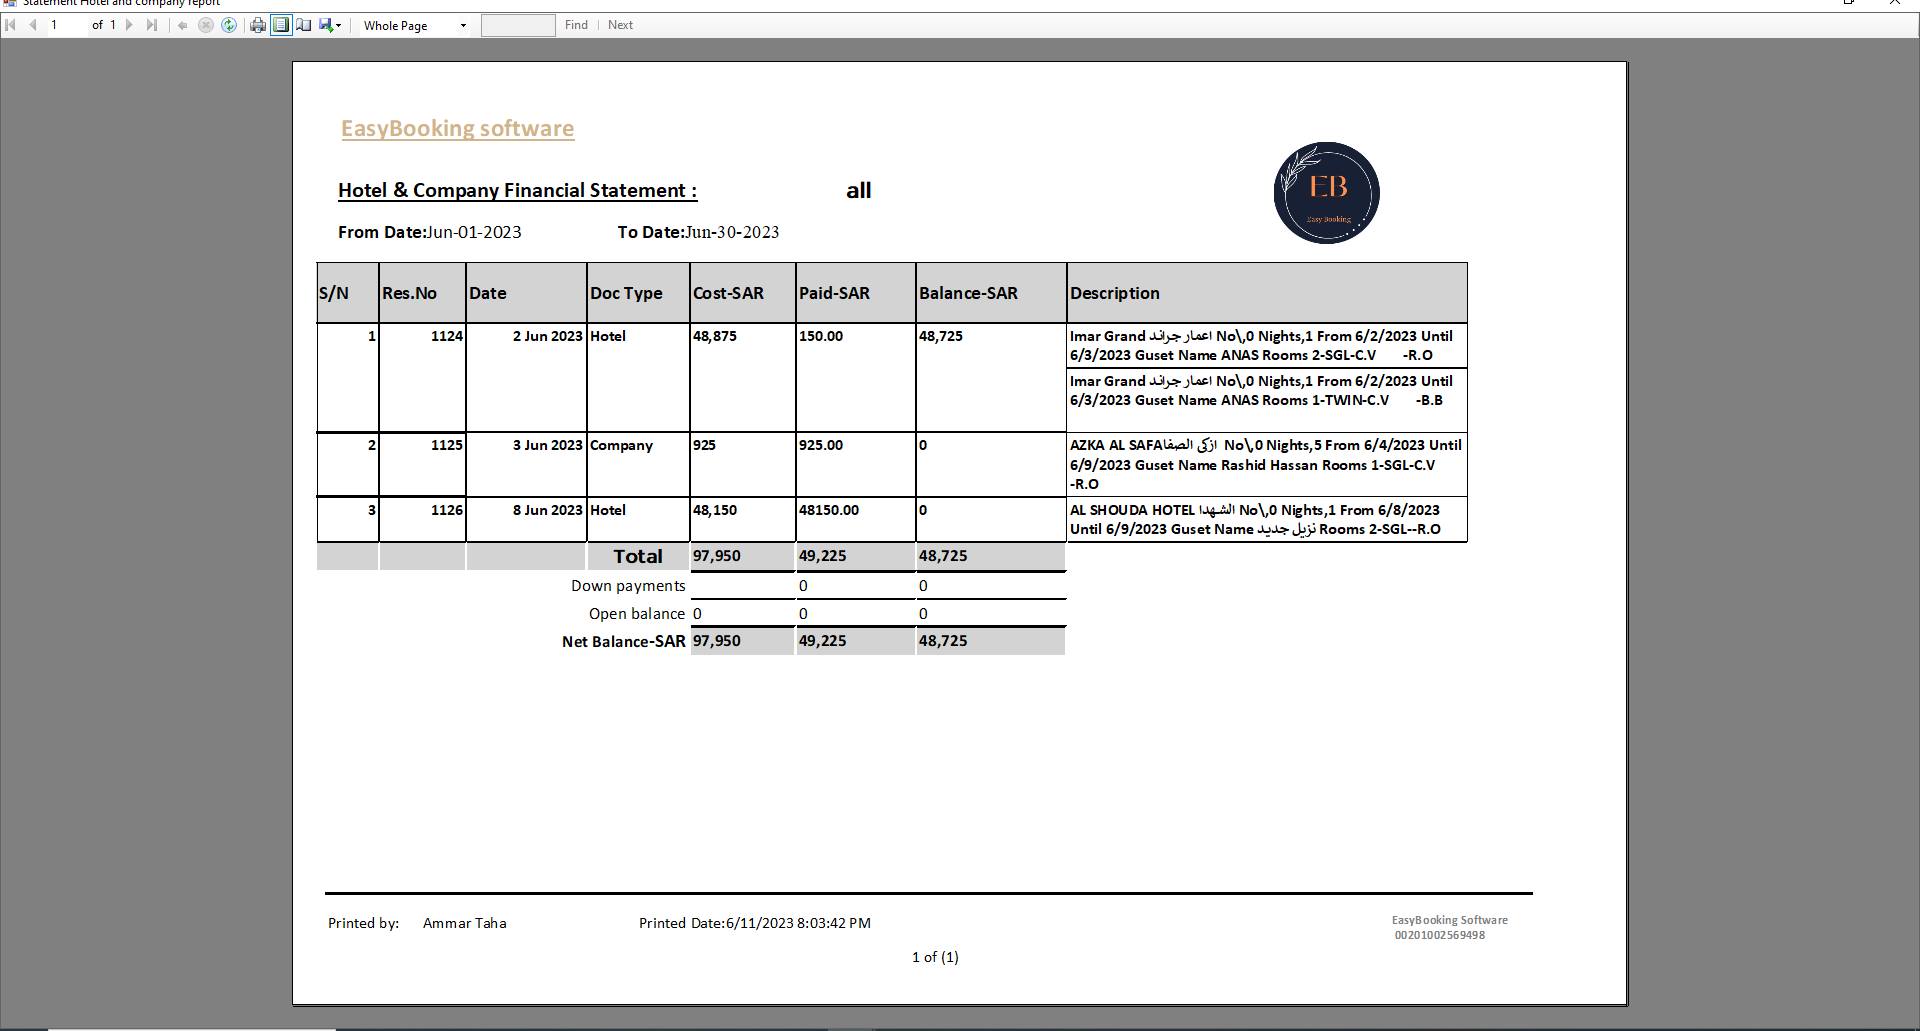Select the Hotel & Company Financial Statement title
Image resolution: width=1920 pixels, height=1031 pixels.
click(517, 190)
